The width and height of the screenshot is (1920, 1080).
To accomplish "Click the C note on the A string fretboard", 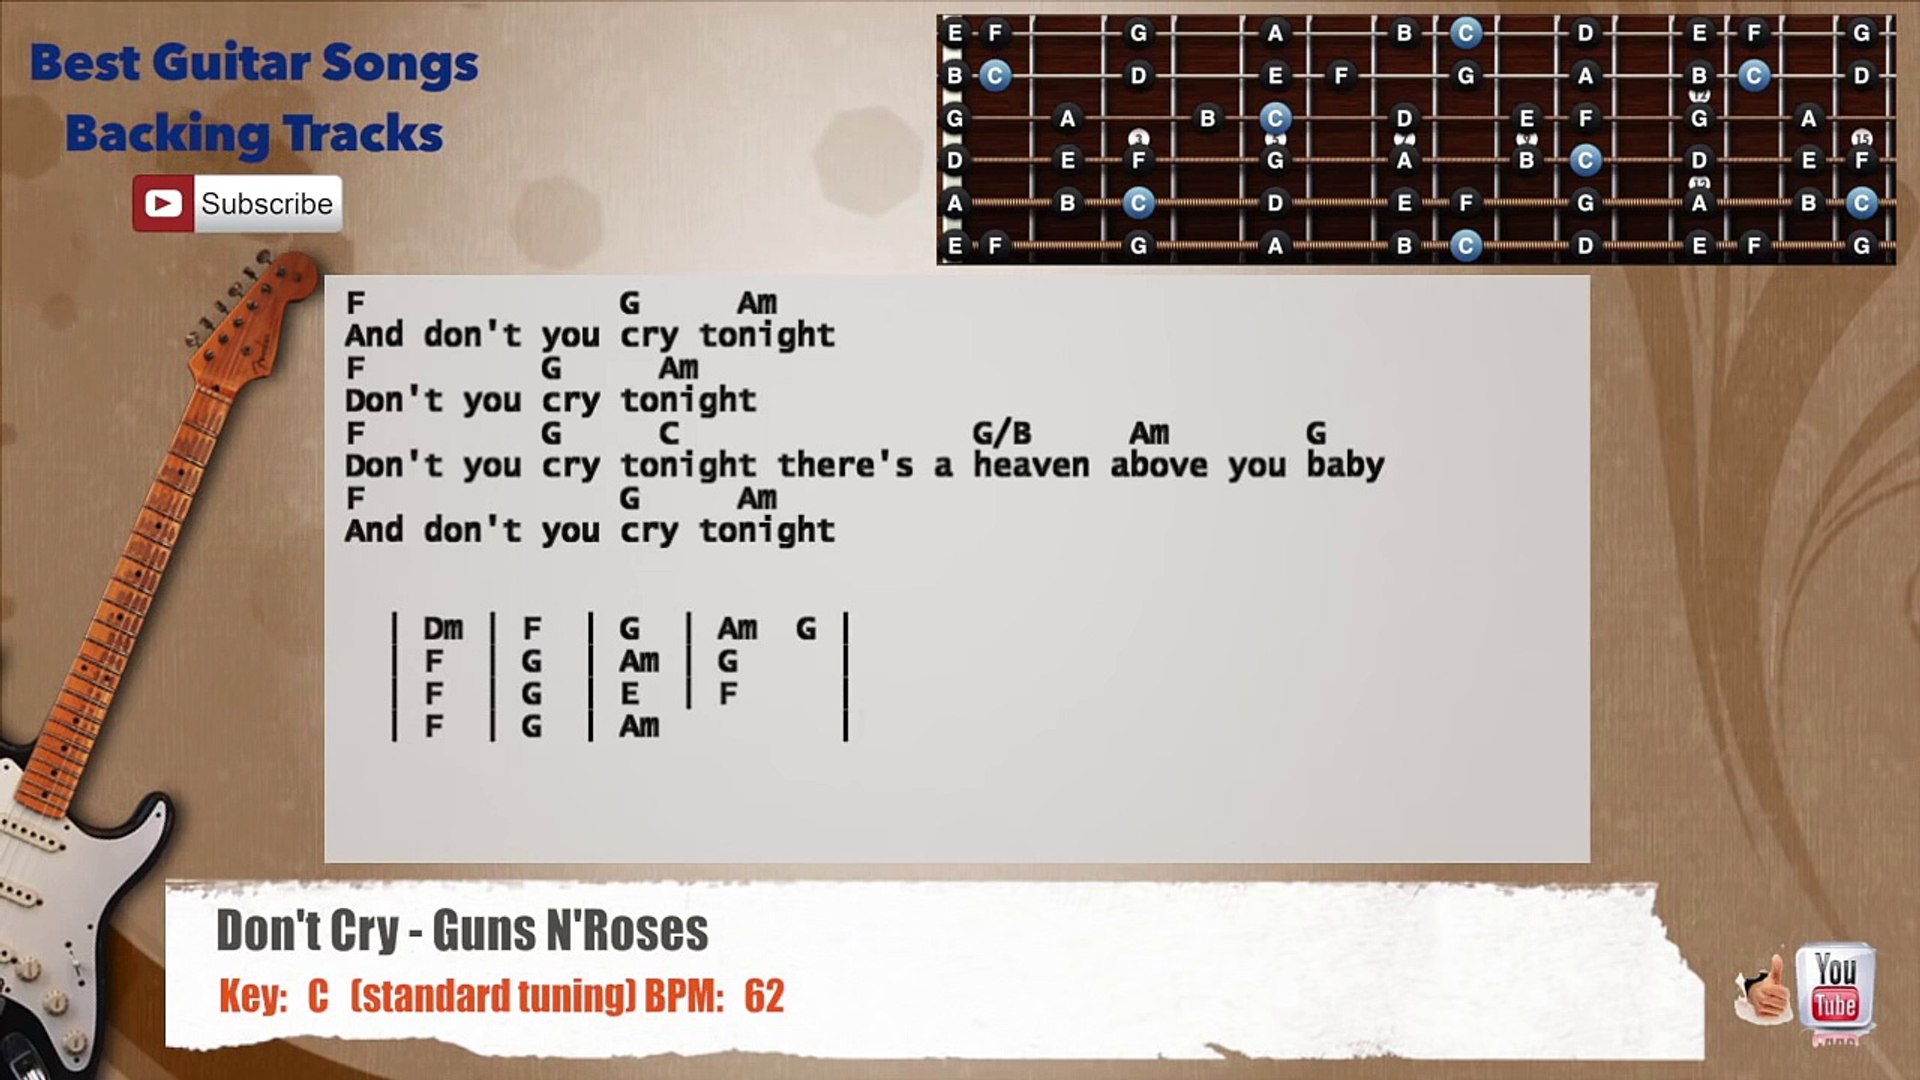I will point(1135,200).
